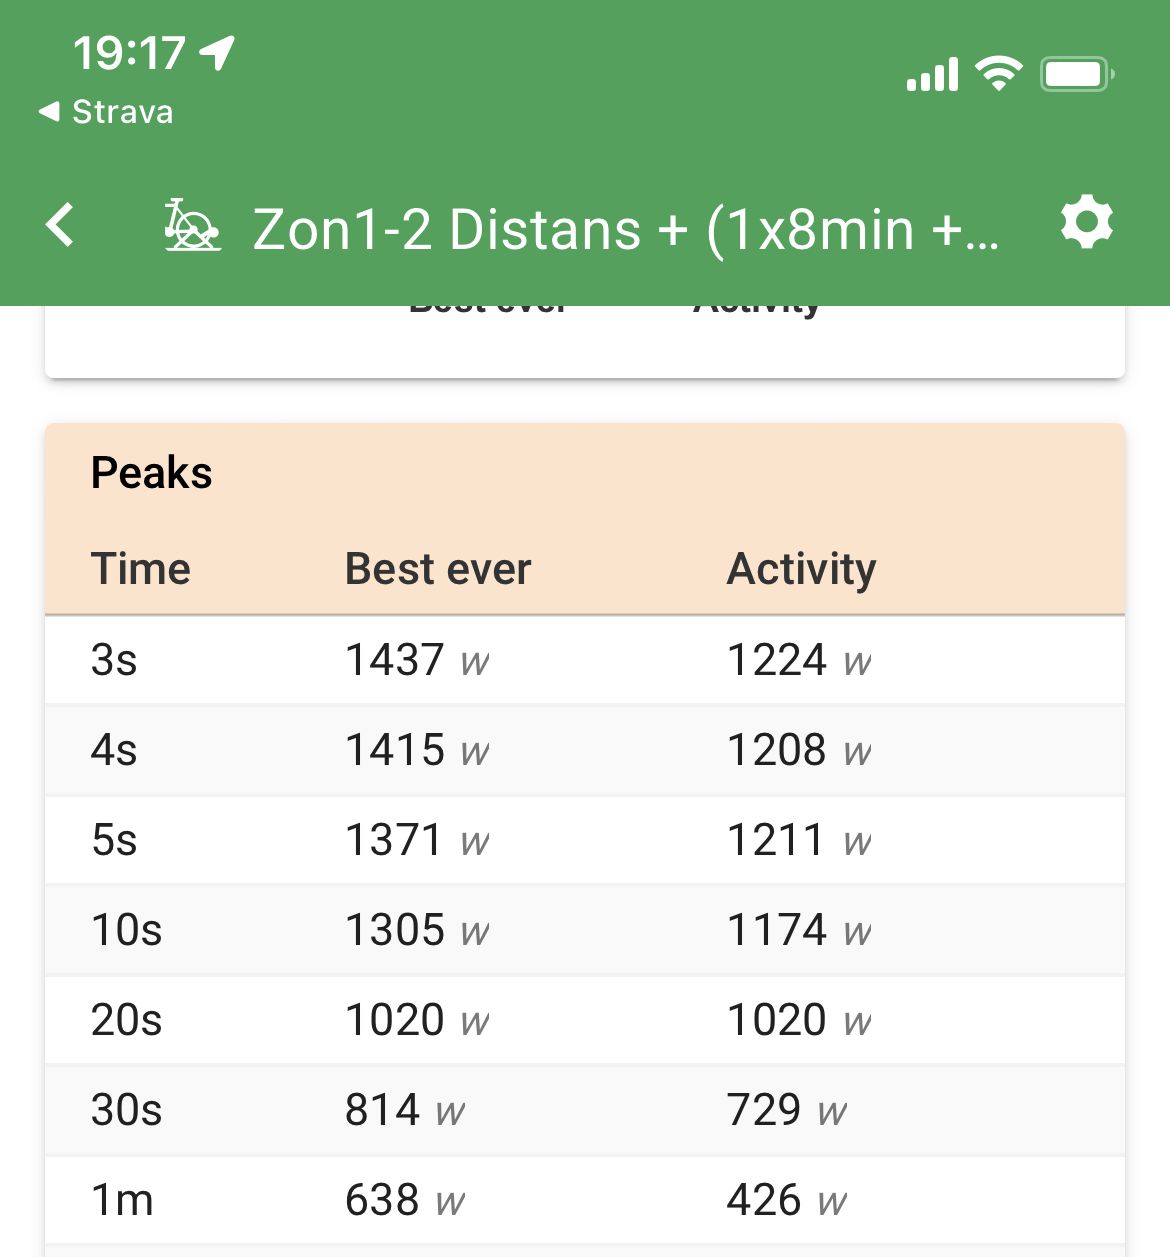Select the Time column header
The height and width of the screenshot is (1257, 1170).
pyautogui.click(x=141, y=569)
